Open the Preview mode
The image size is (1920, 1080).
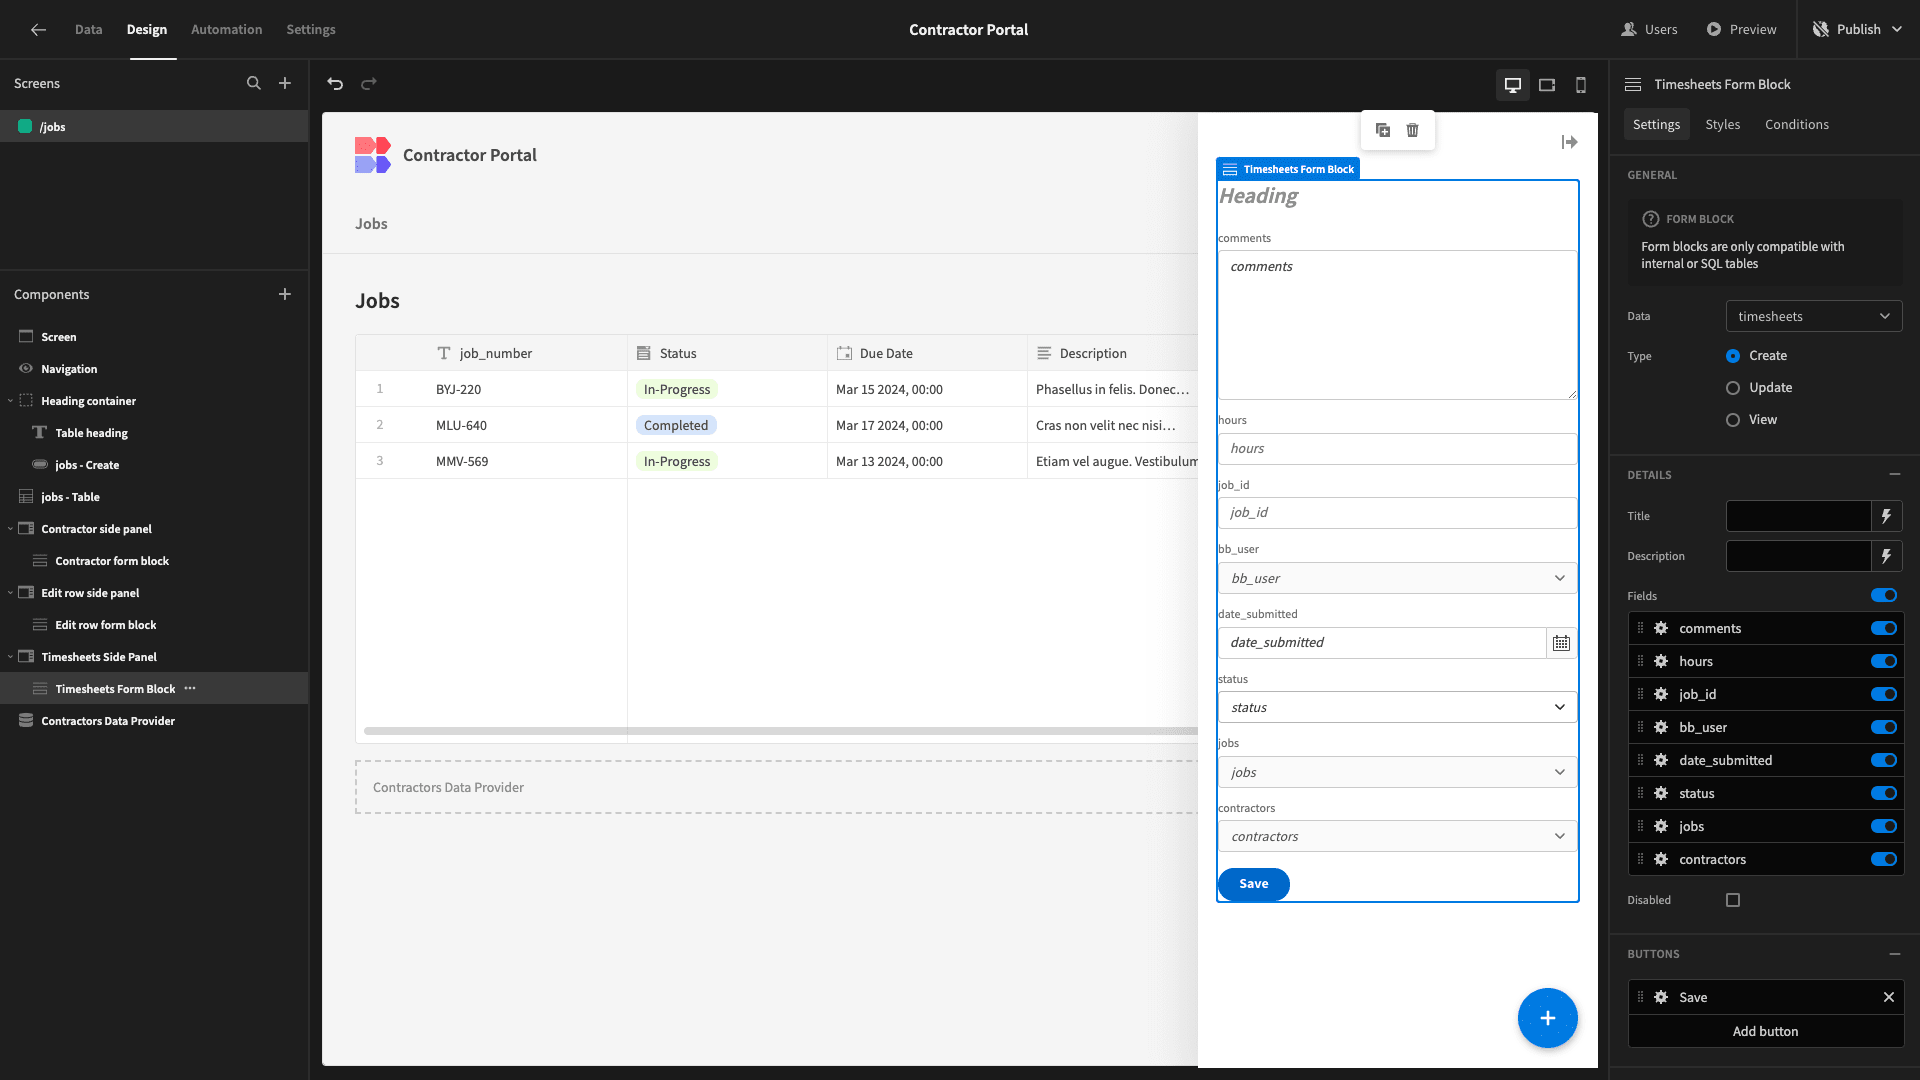[x=1741, y=30]
